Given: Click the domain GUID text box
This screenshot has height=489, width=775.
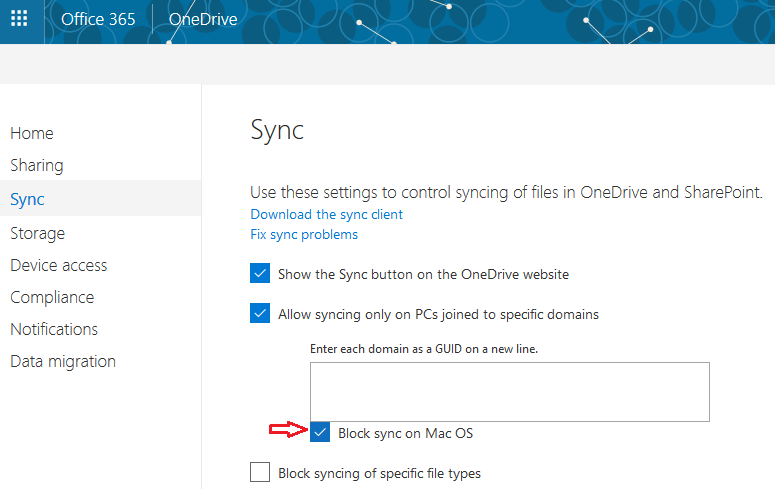Looking at the screenshot, I should click(x=510, y=392).
